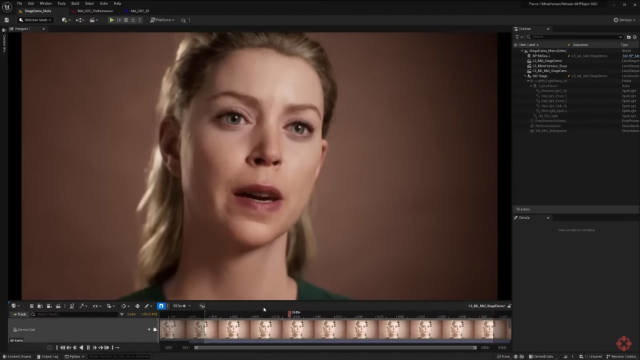Open the 30 fps frame rate dropdown

[x=181, y=306]
